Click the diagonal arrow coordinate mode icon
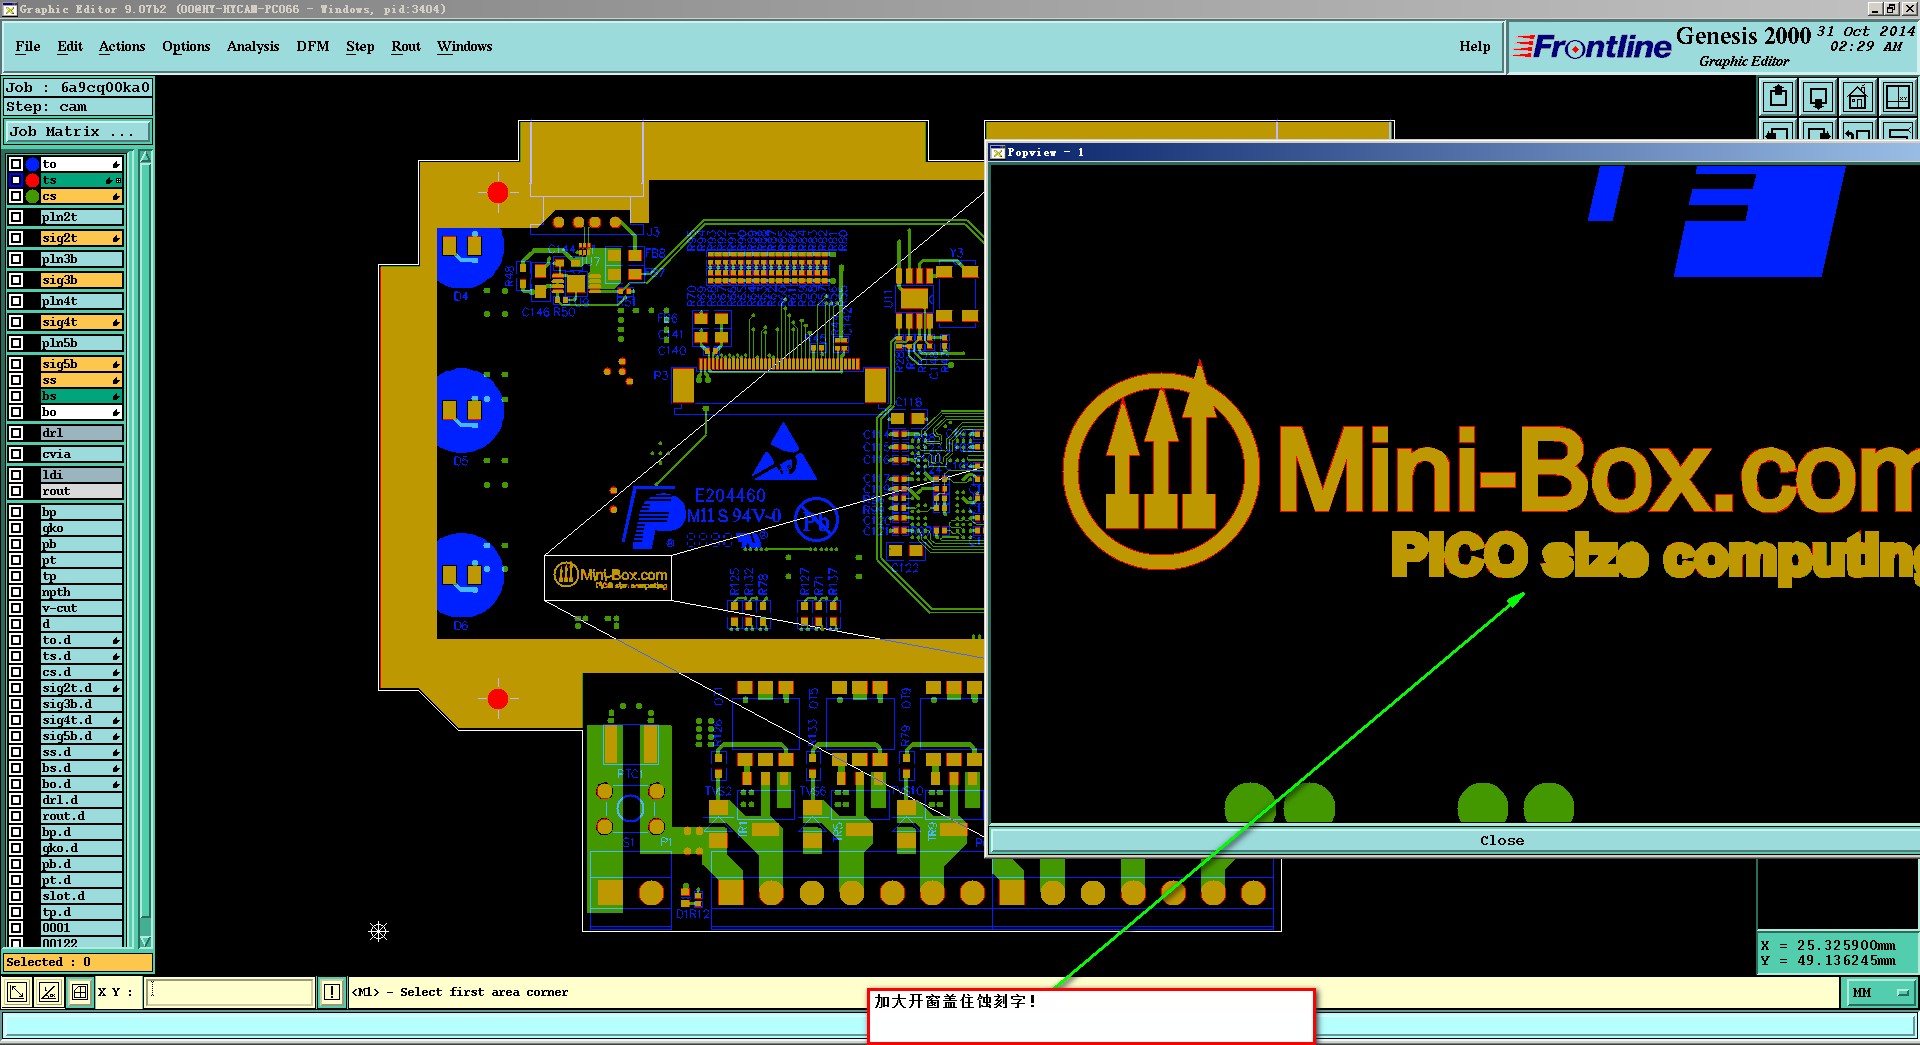This screenshot has height=1045, width=1920. [x=17, y=992]
